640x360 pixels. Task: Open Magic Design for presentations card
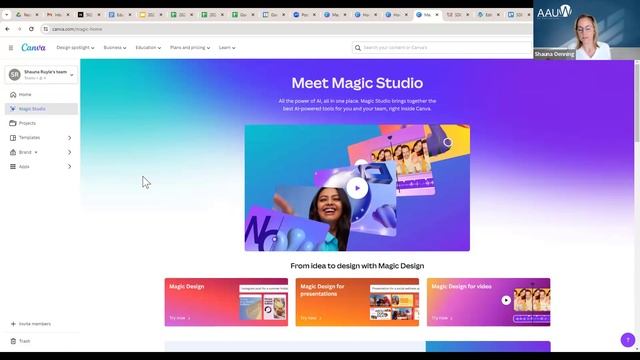357,302
